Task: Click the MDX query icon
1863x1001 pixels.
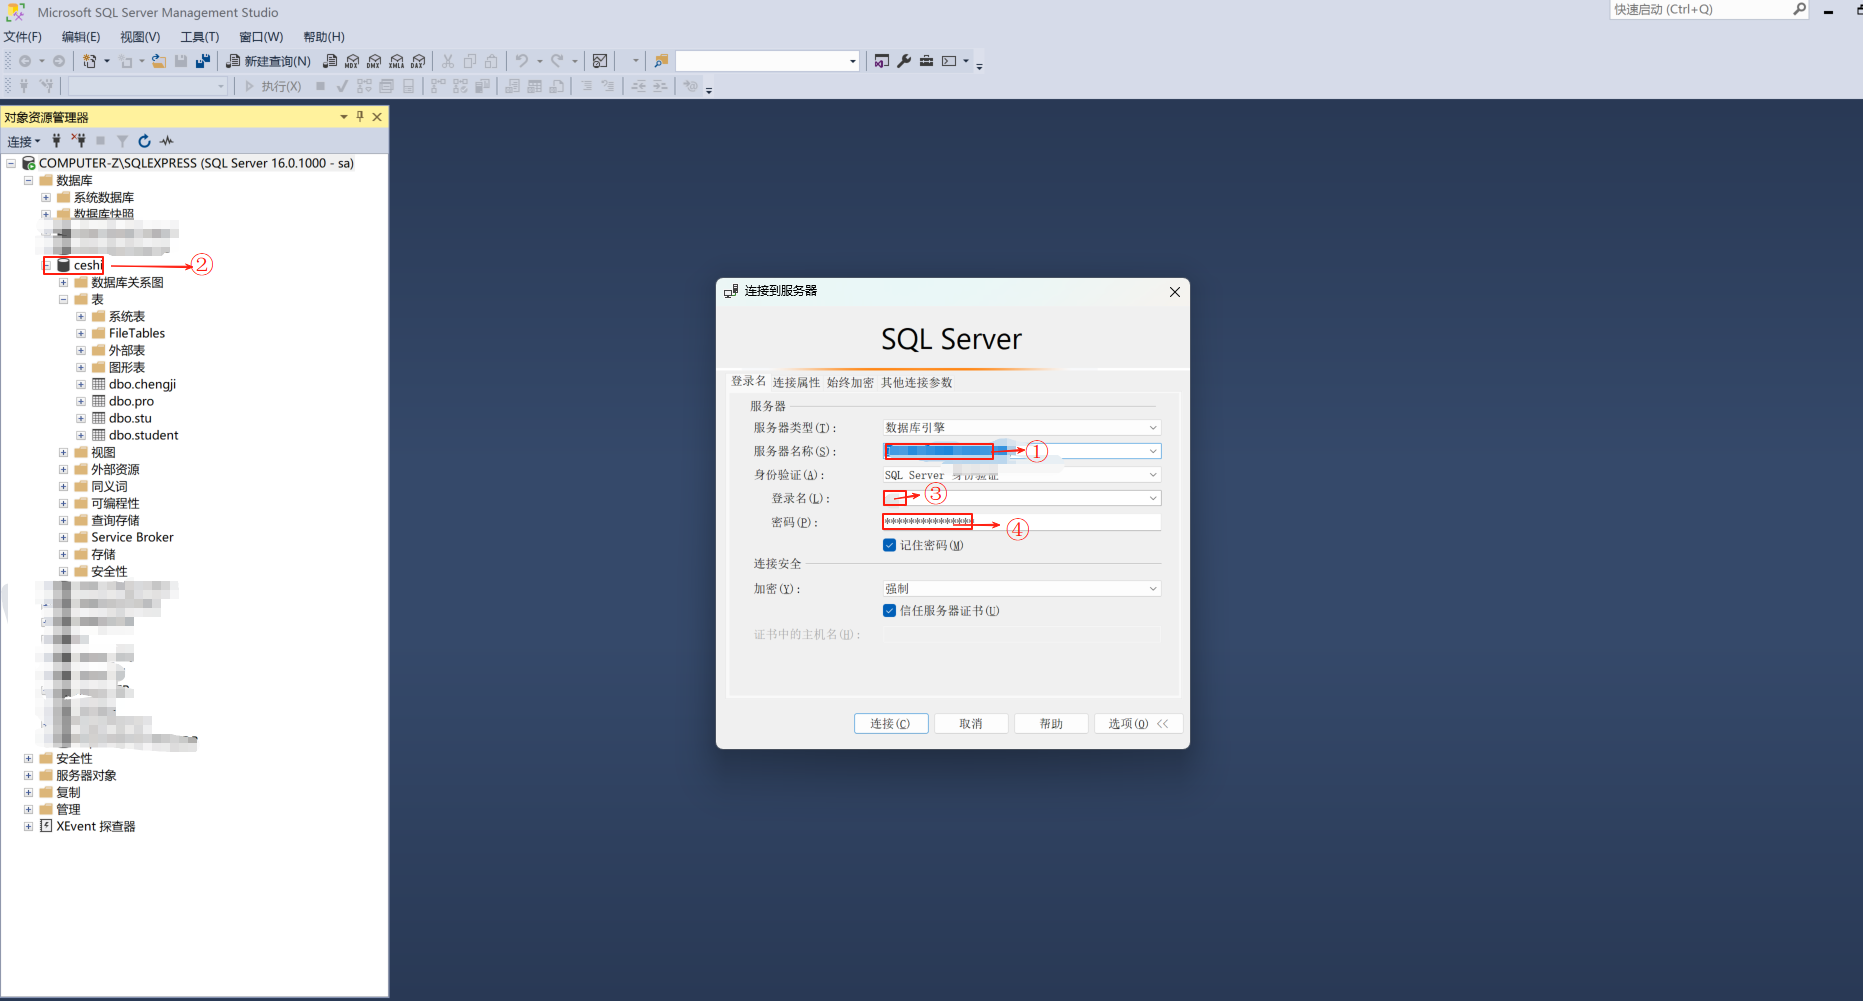Action: tap(352, 61)
